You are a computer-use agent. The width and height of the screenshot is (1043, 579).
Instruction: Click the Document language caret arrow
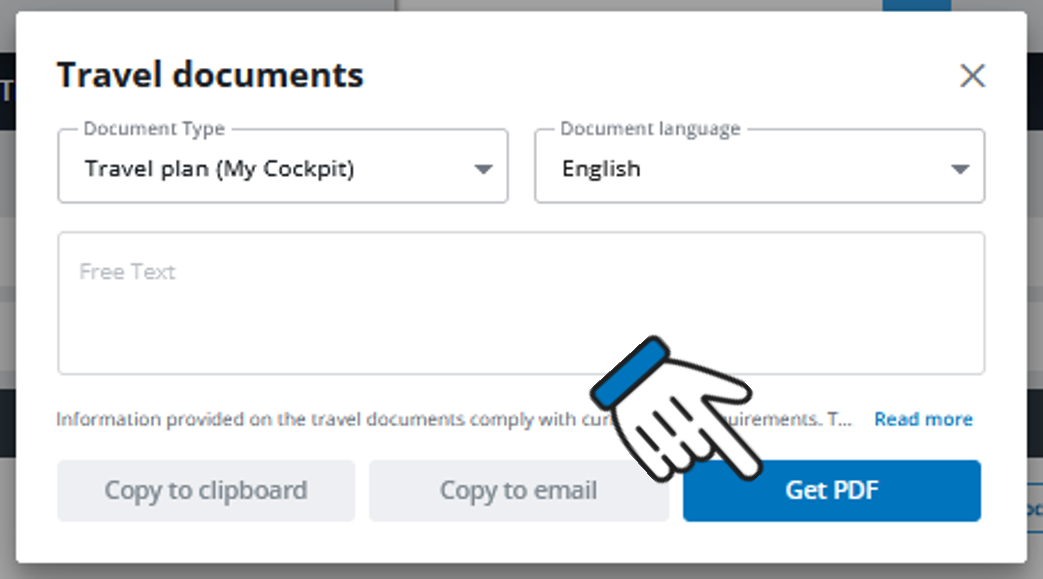[960, 169]
